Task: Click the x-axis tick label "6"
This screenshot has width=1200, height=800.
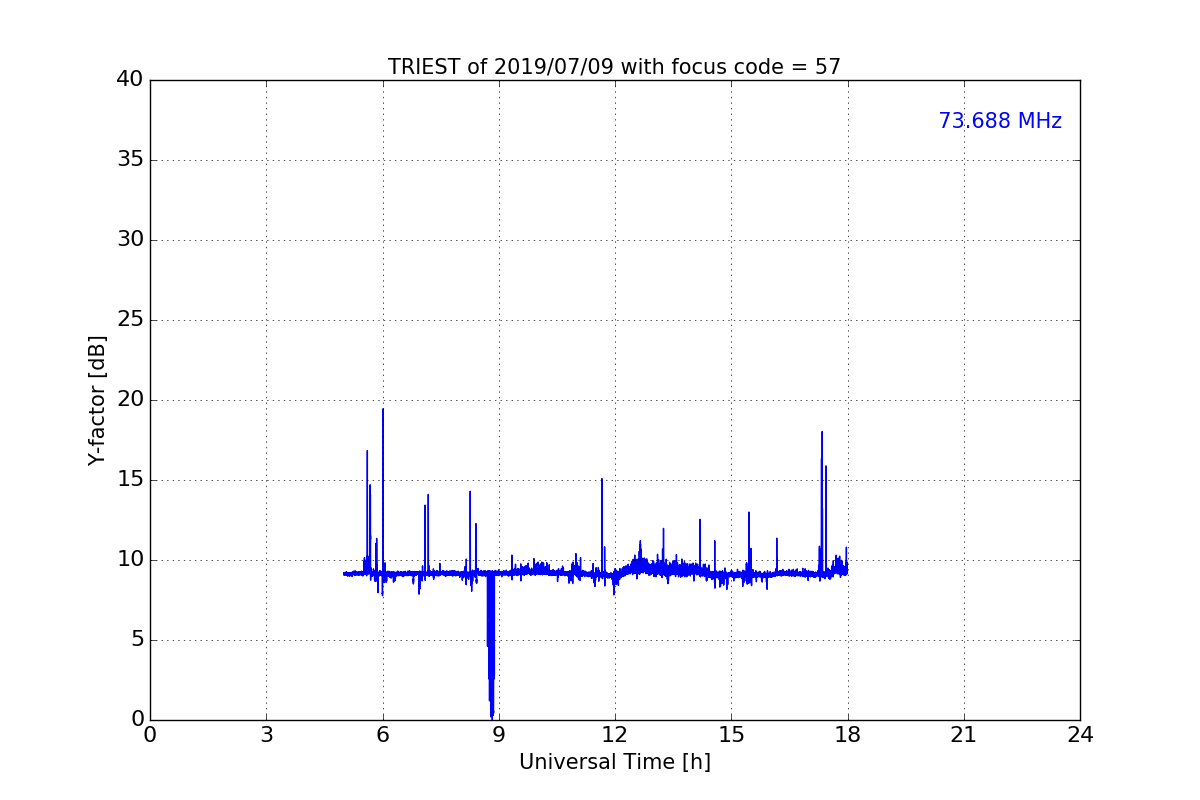Action: click(382, 735)
